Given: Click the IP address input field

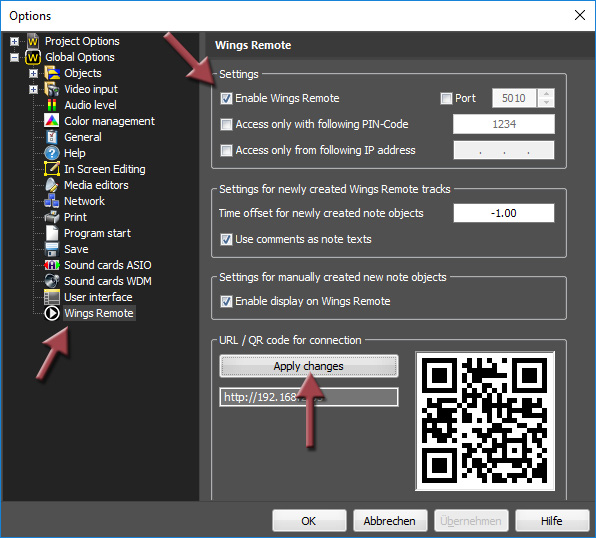Looking at the screenshot, I should [504, 150].
